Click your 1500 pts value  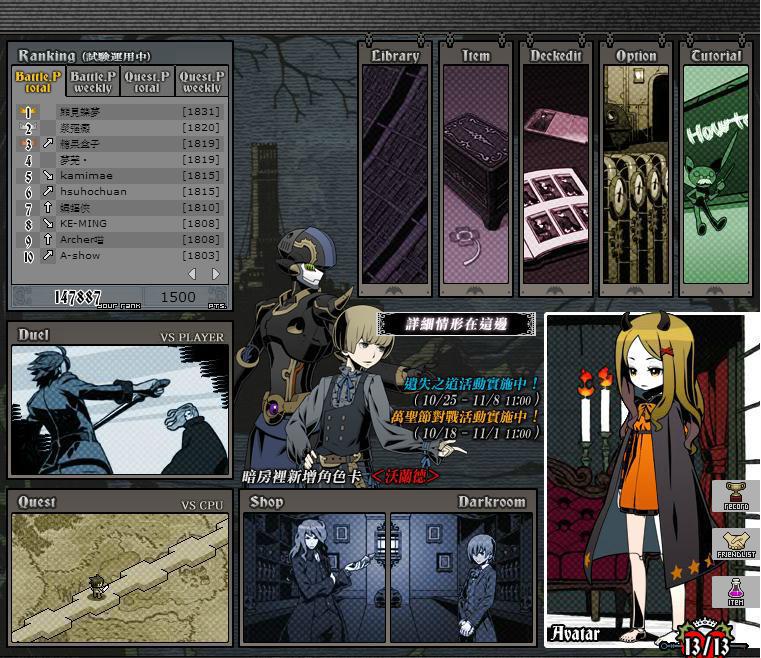178,297
